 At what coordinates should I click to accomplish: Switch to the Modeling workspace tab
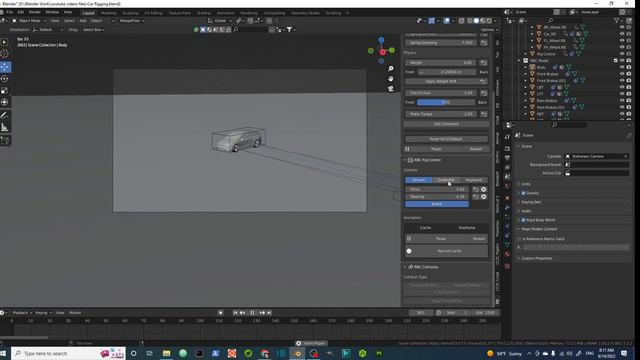click(109, 13)
